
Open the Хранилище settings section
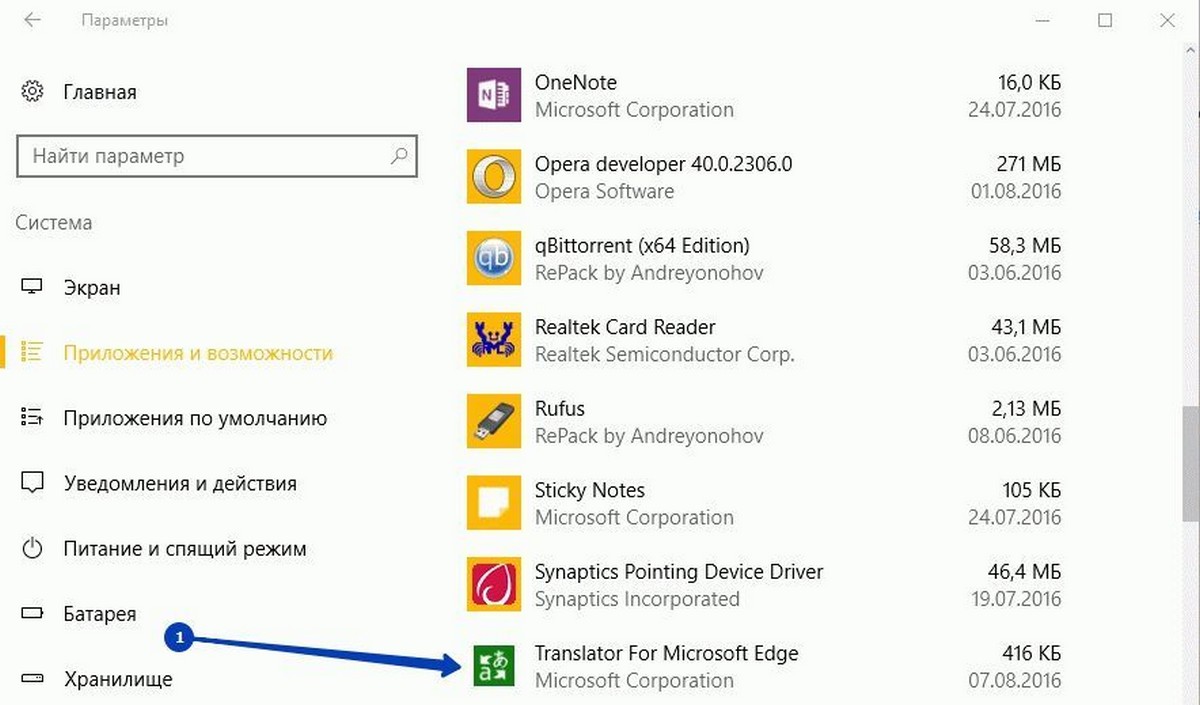click(x=117, y=680)
